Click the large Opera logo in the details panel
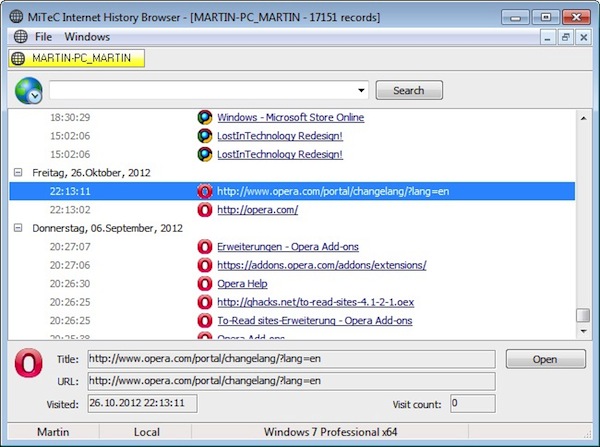The height and width of the screenshot is (447, 600). click(29, 363)
